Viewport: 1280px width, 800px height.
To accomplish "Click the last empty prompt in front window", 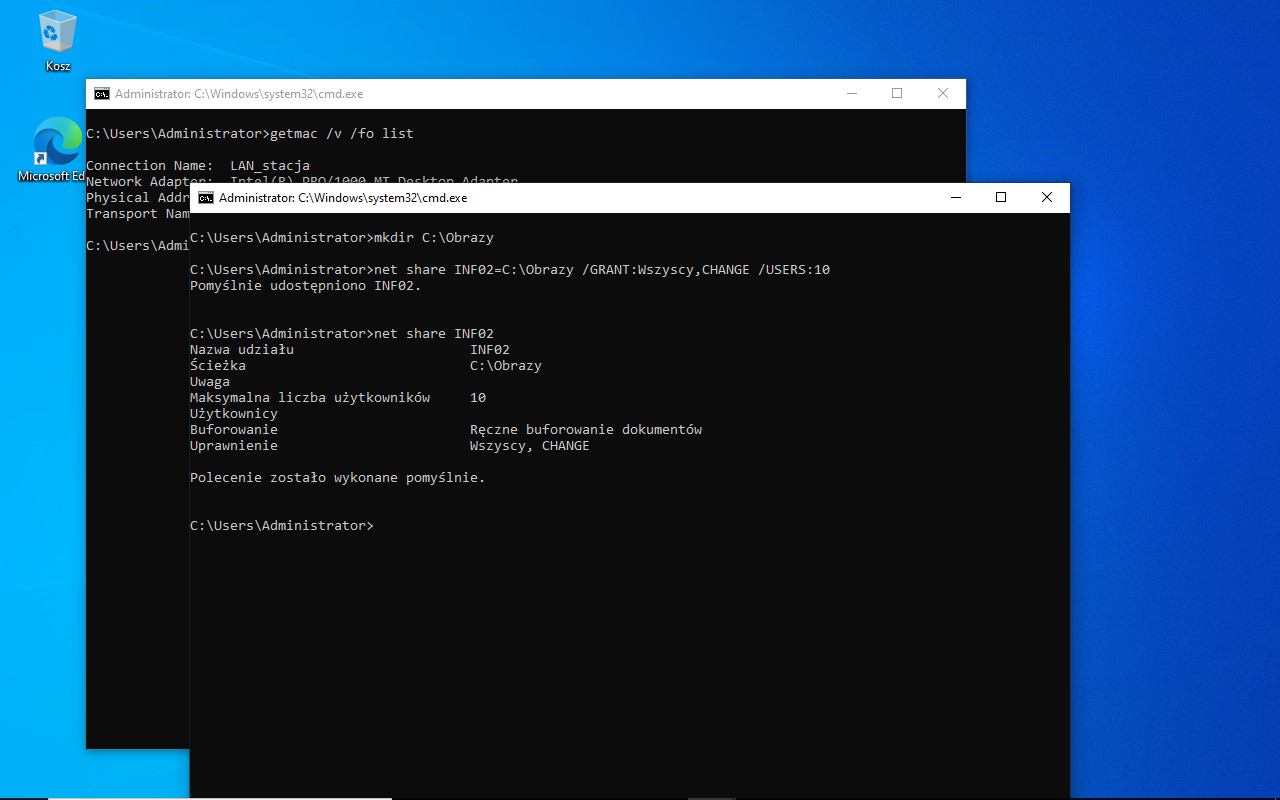I will 282,526.
